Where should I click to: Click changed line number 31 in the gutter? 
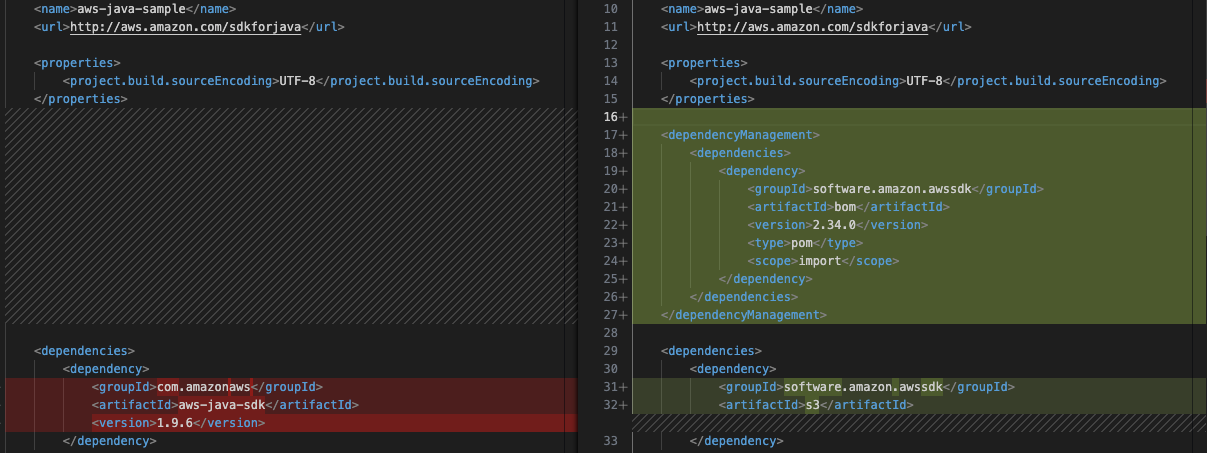tap(611, 387)
